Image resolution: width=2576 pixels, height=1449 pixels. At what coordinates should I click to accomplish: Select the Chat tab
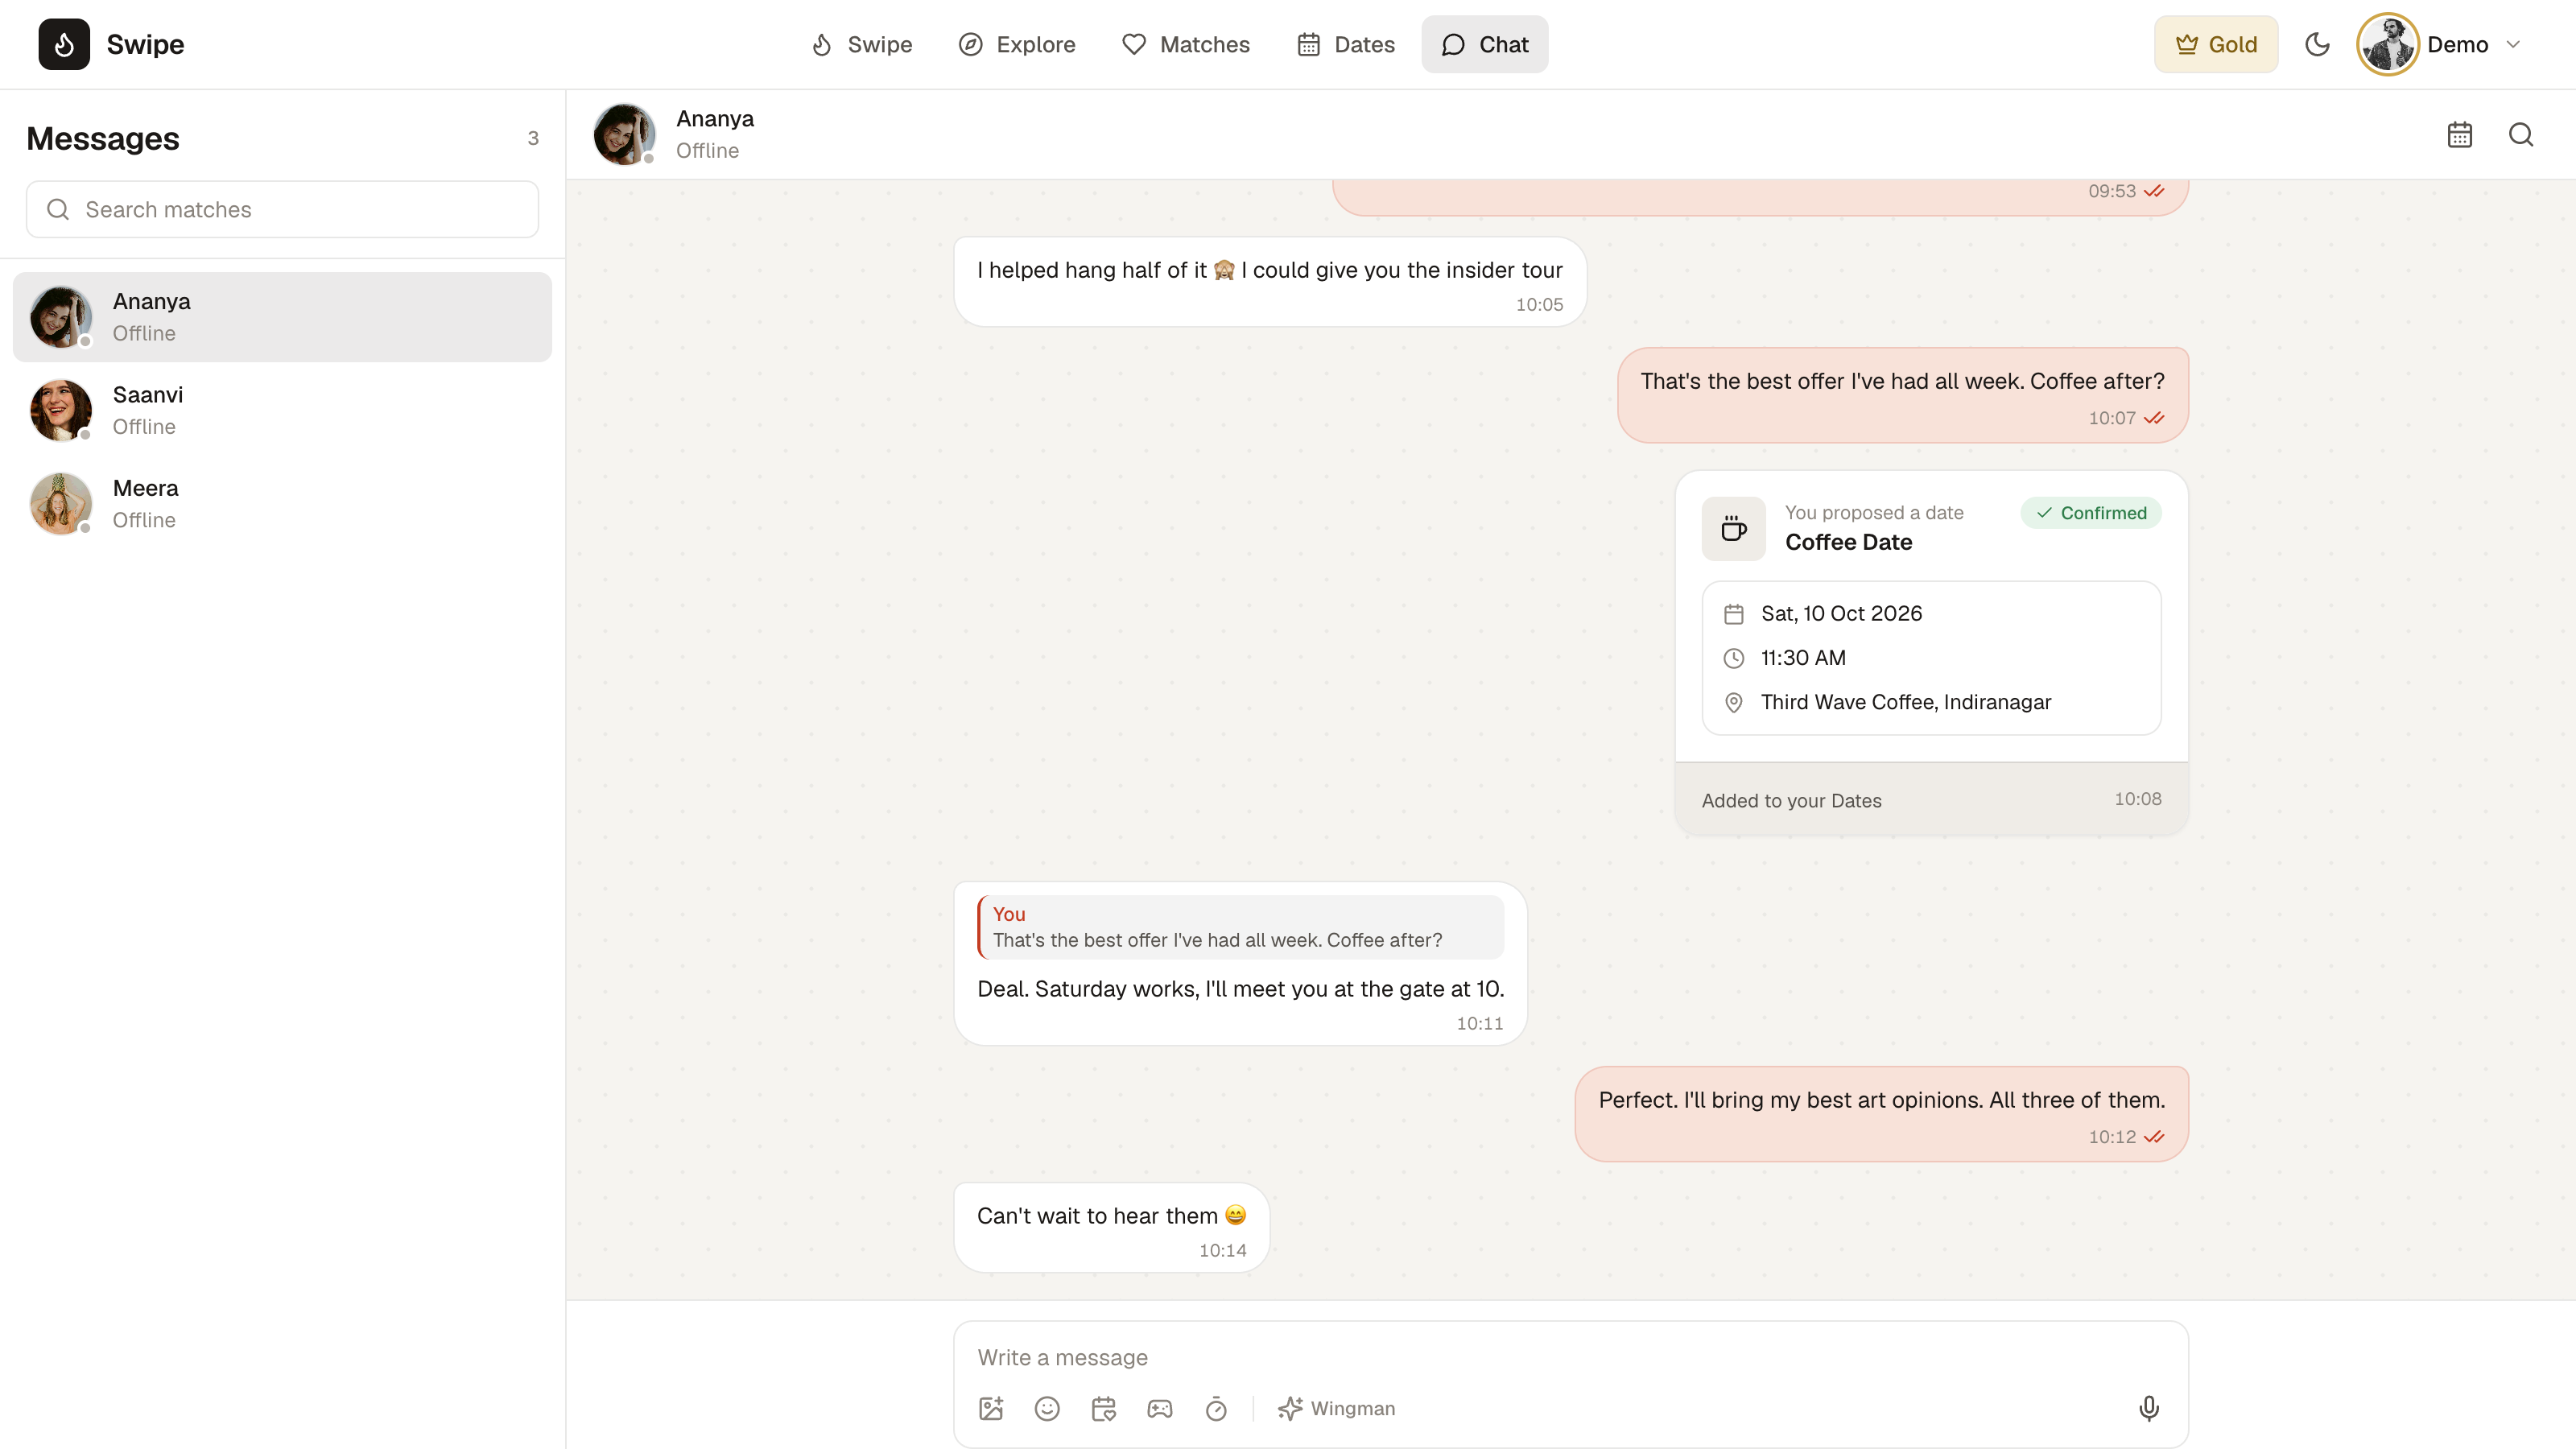coord(1484,44)
